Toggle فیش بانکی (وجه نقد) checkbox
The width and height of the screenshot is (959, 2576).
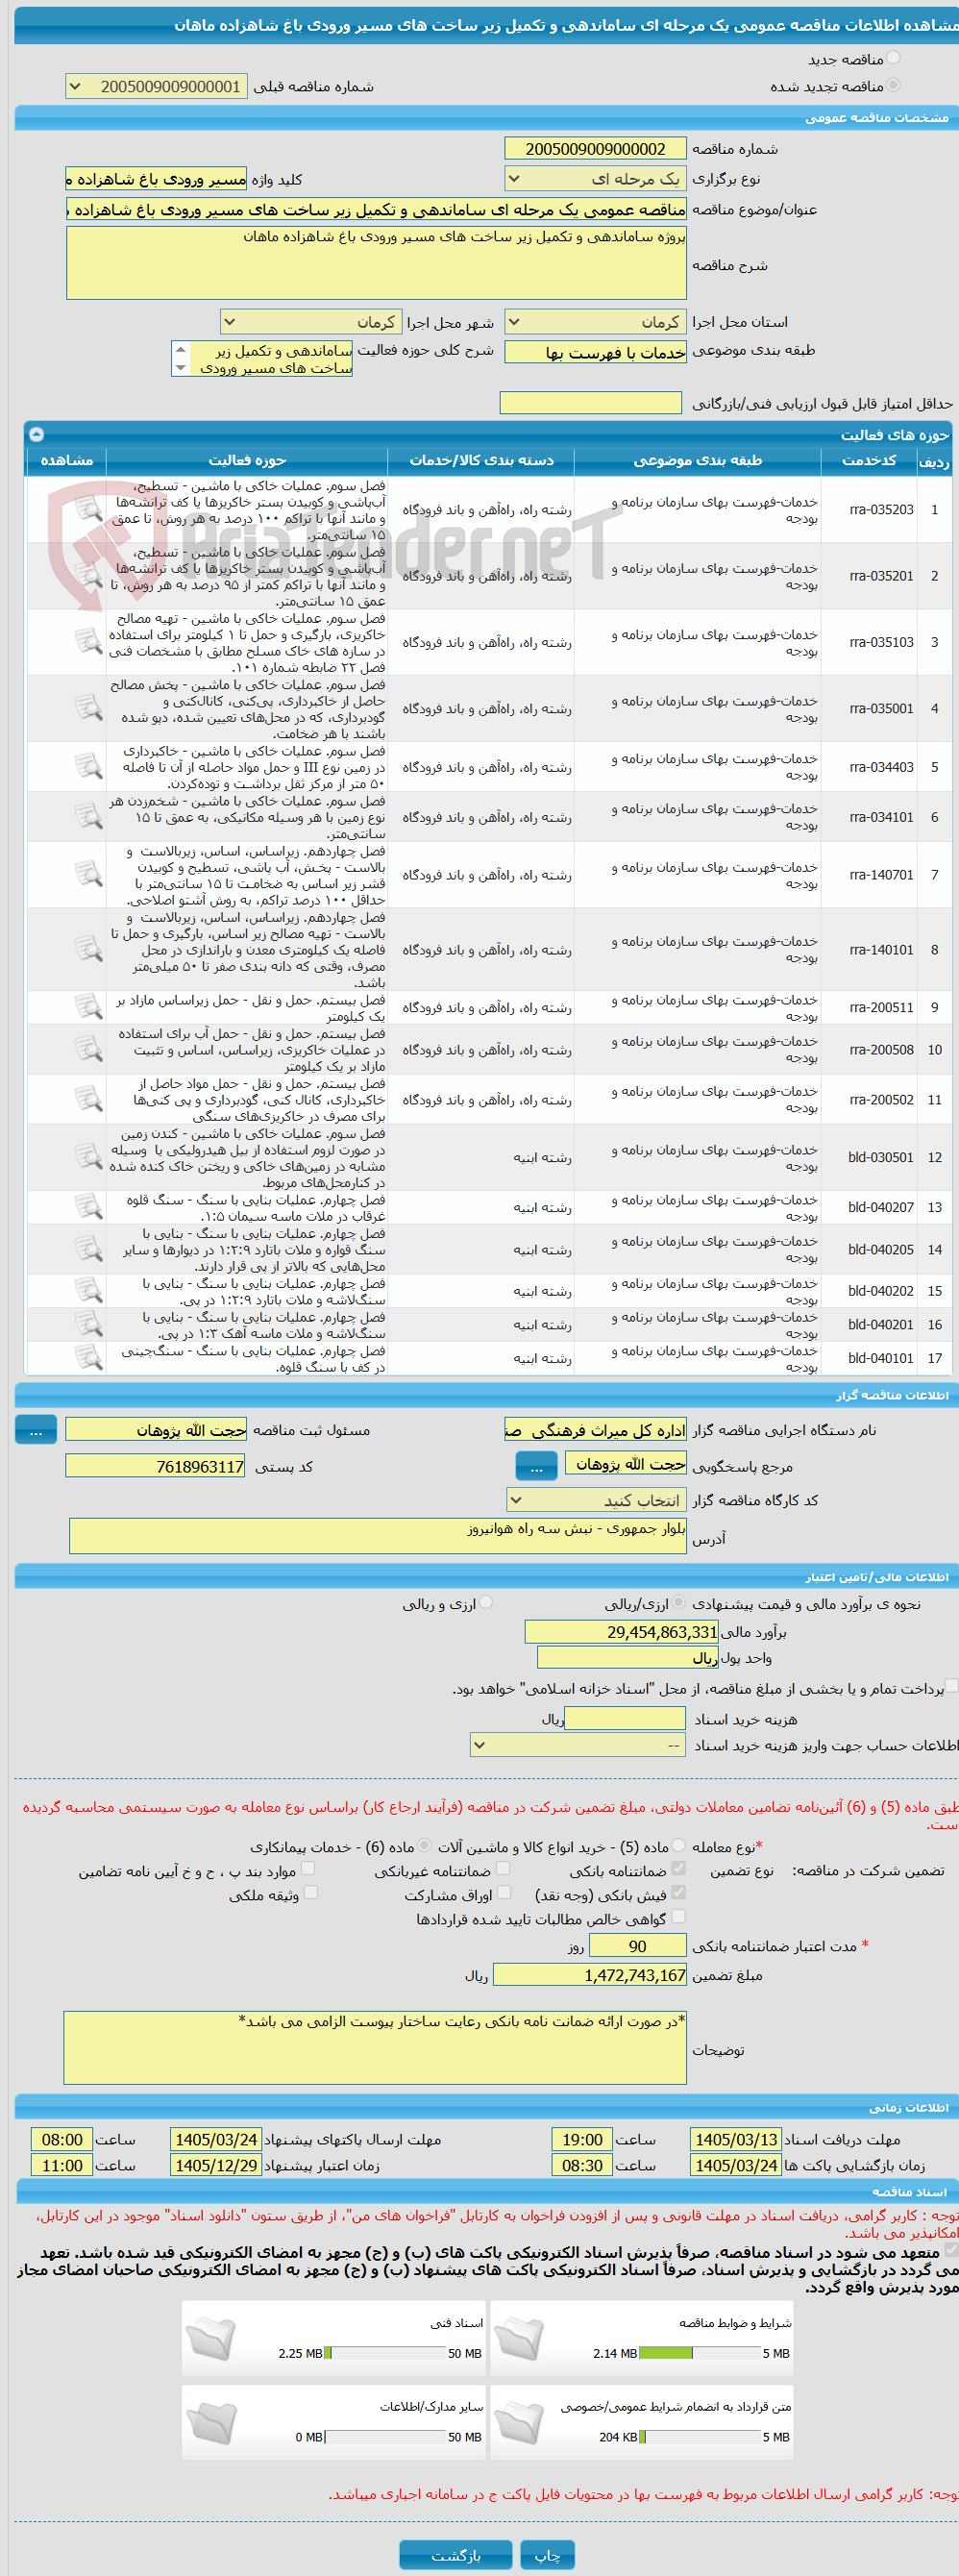click(x=679, y=1892)
